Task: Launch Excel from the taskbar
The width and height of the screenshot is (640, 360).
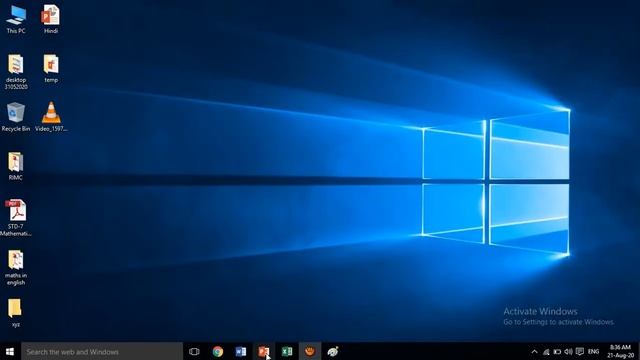Action: coord(287,351)
